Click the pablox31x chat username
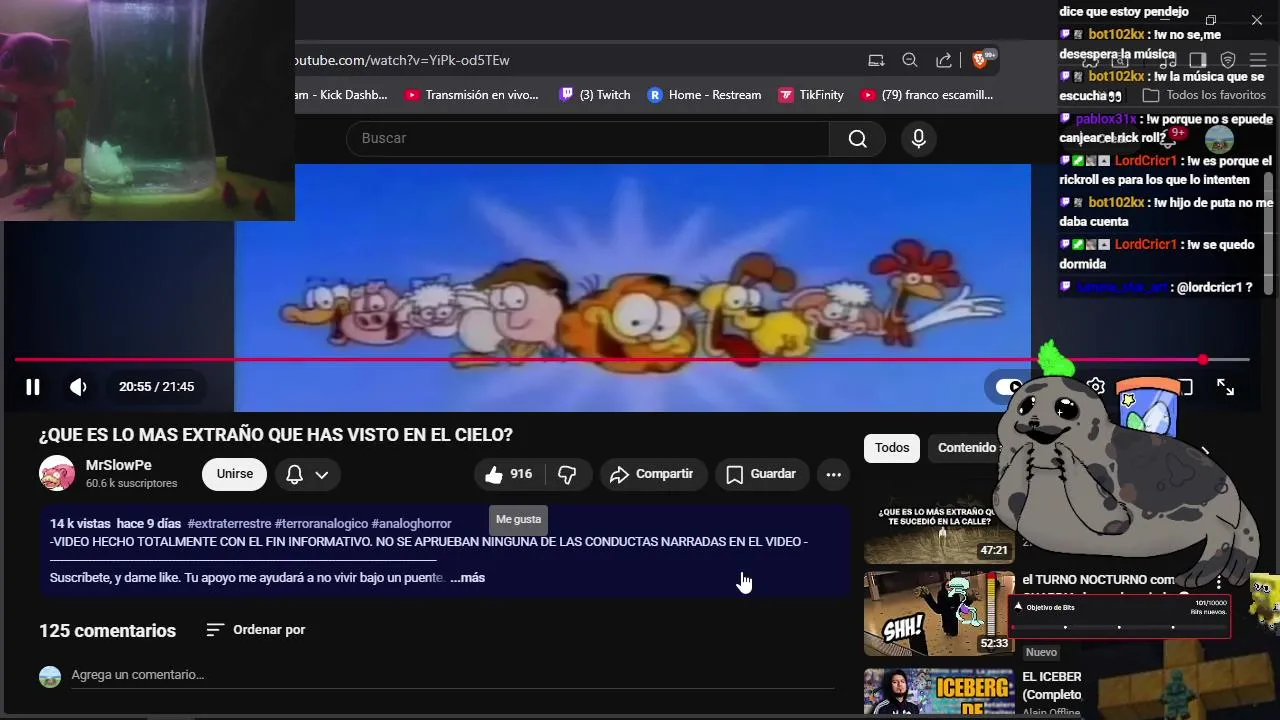This screenshot has height=720, width=1280. 1106,119
